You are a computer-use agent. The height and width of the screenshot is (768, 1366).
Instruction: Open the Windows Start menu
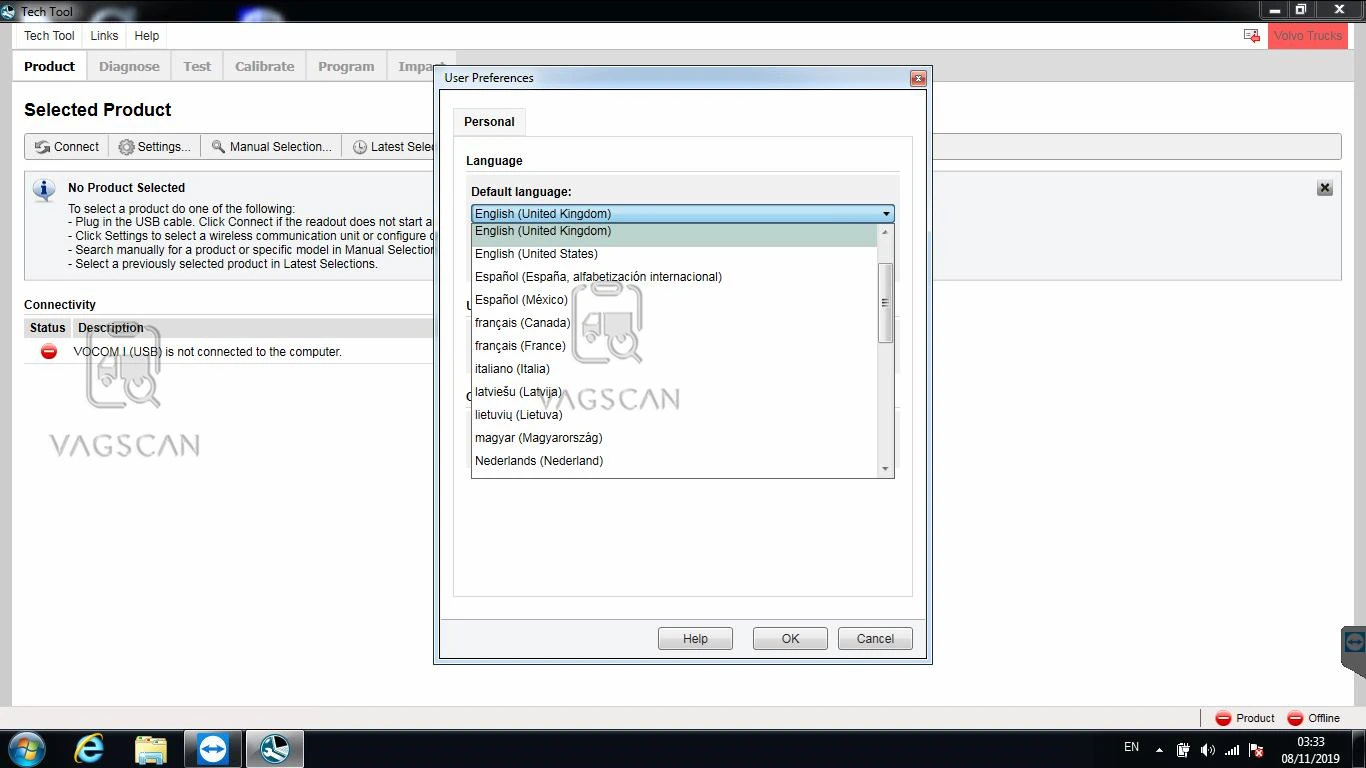[x=27, y=748]
